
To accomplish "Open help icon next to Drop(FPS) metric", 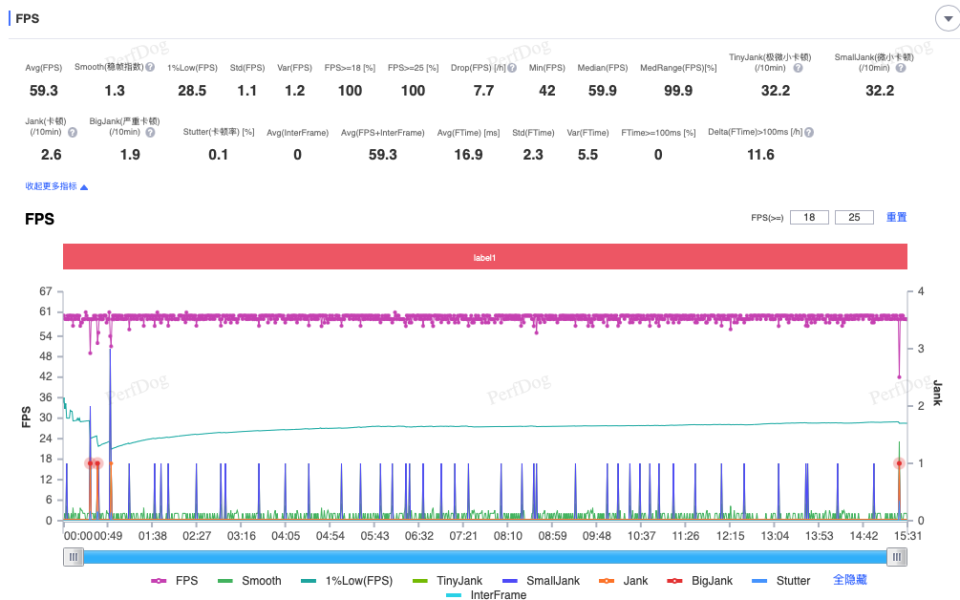I will [512, 68].
